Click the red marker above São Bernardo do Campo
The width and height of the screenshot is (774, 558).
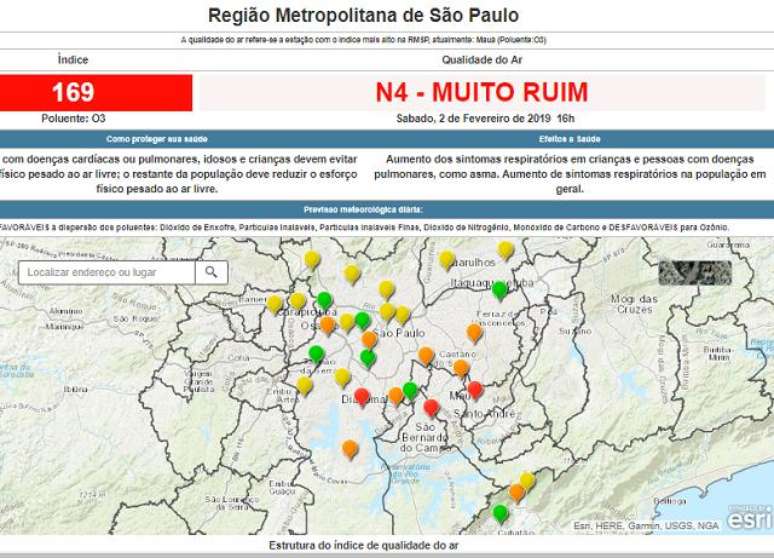(x=431, y=407)
